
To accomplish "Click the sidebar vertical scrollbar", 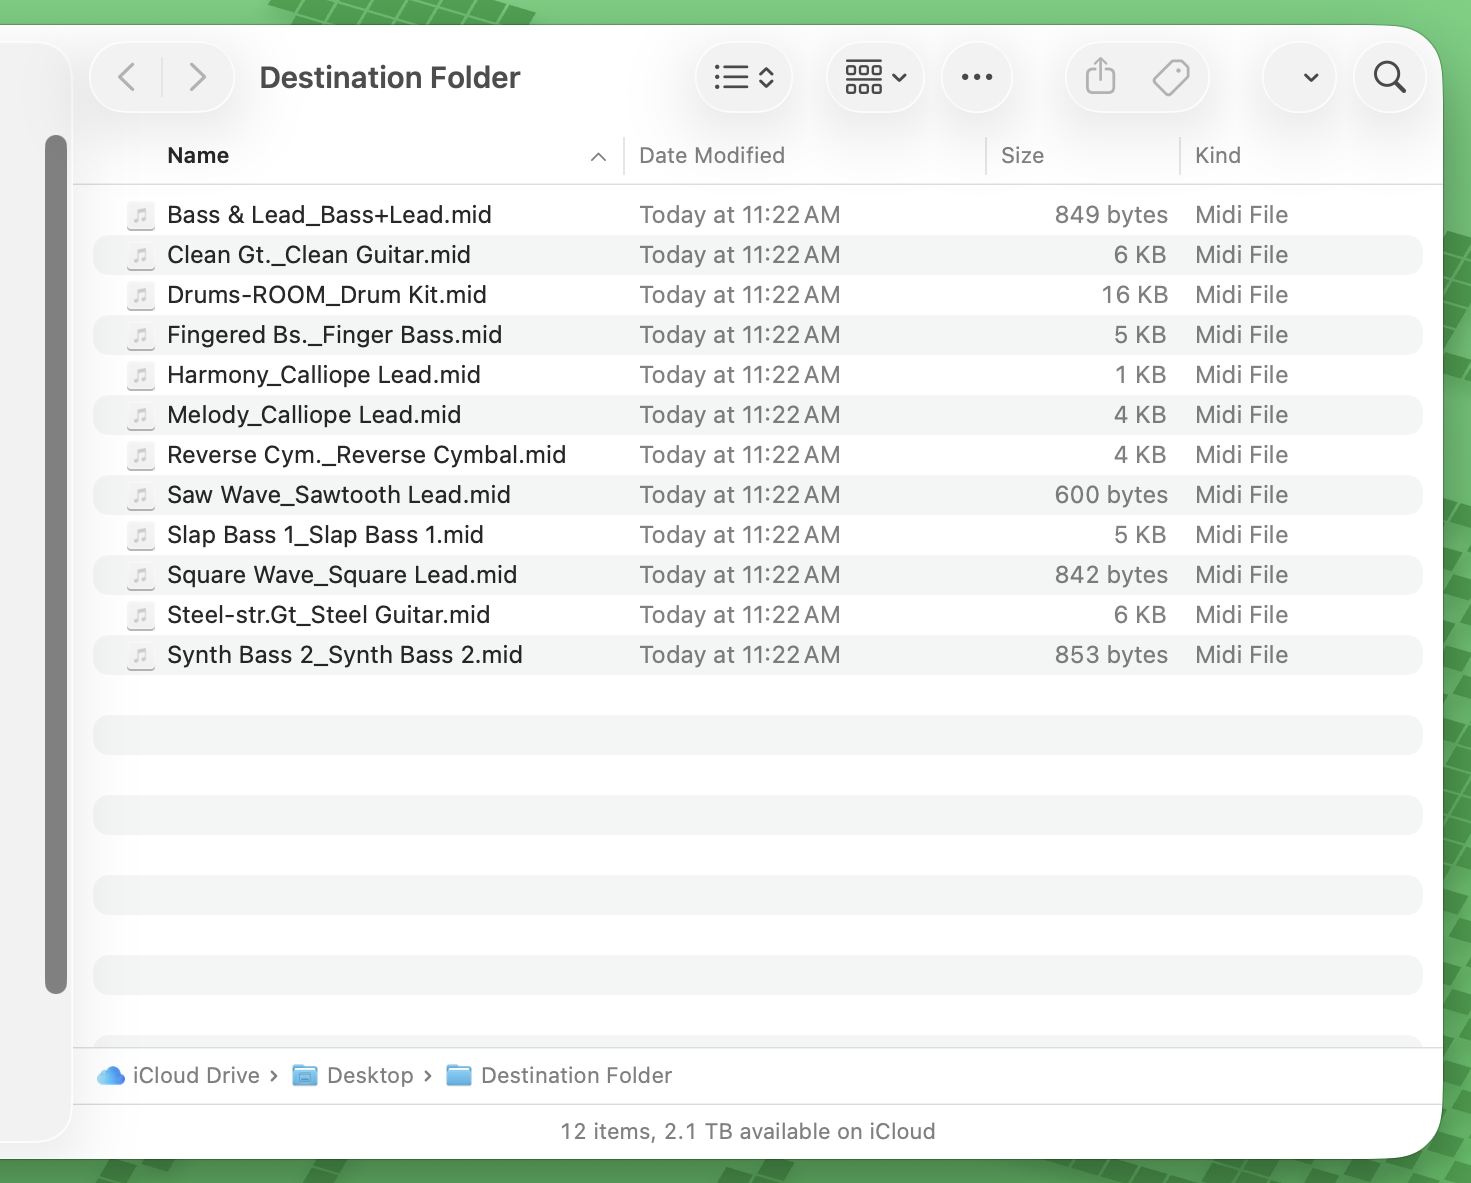I will [x=56, y=564].
